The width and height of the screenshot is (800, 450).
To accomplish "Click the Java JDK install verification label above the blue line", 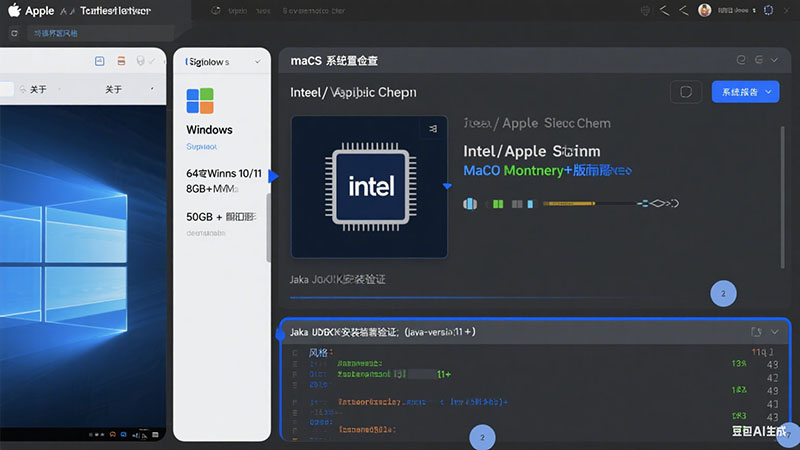I will tap(337, 279).
